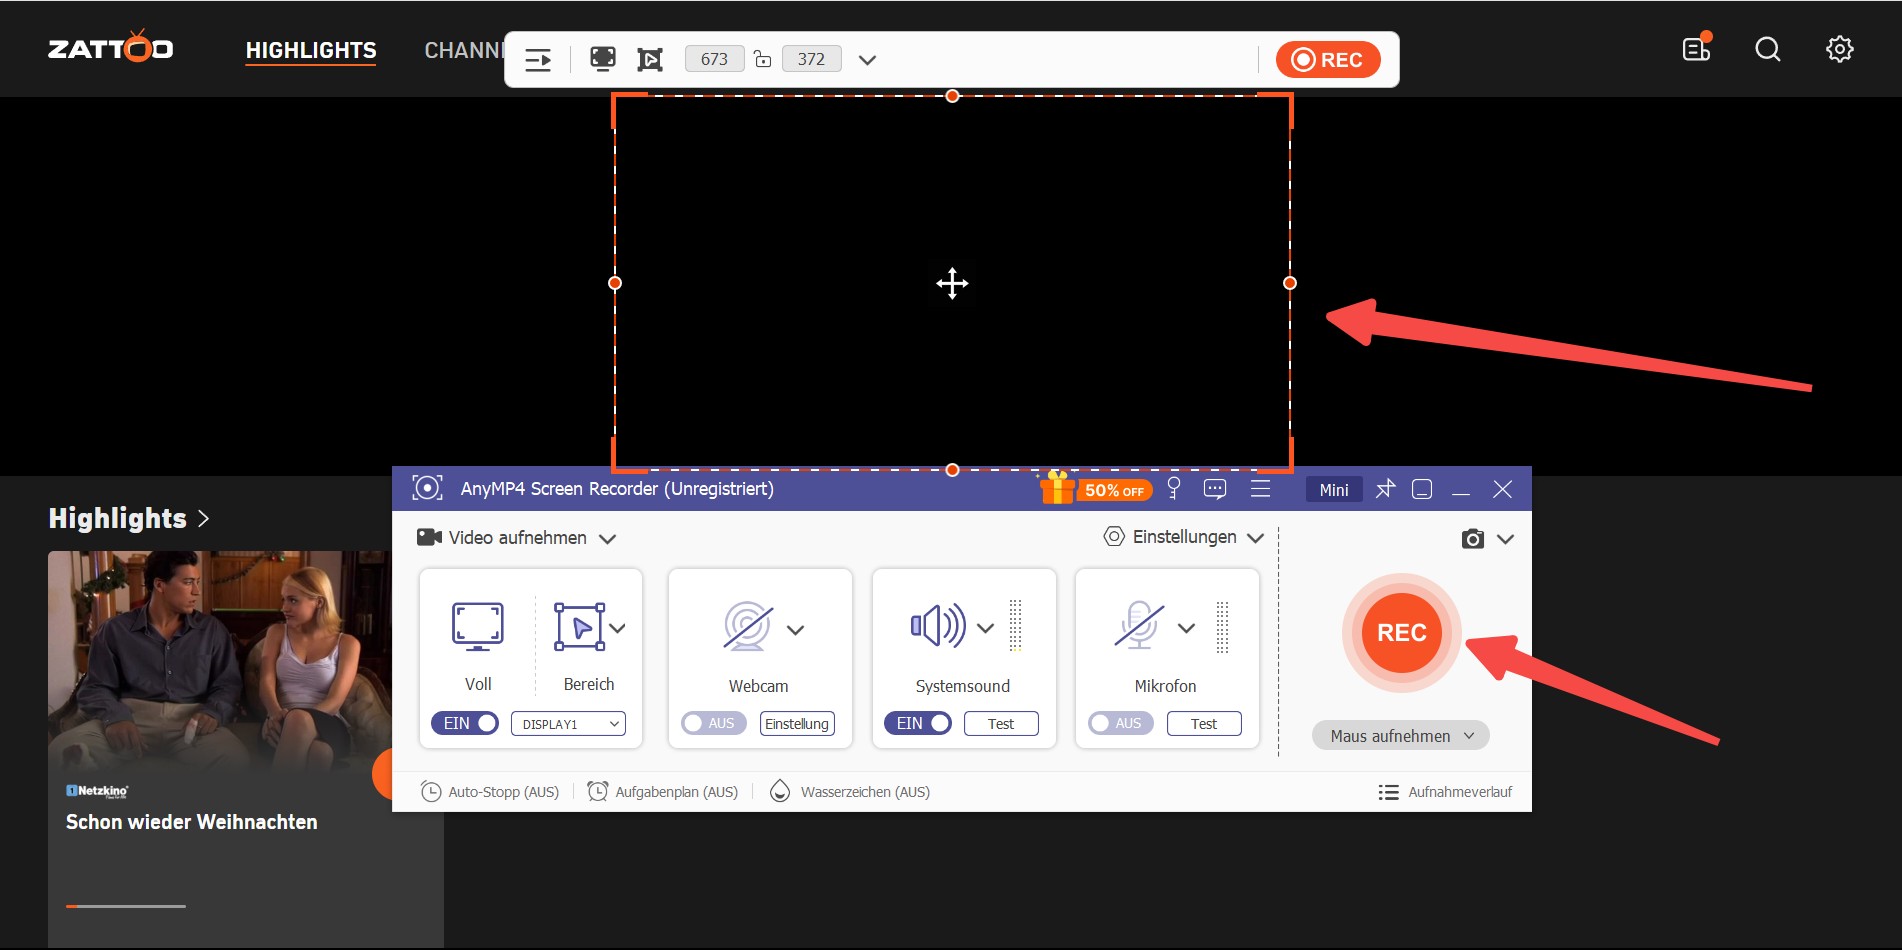Click the AnyMP4 Screen Recorder logo icon
Screen dimensions: 1902x950
[x=427, y=488]
